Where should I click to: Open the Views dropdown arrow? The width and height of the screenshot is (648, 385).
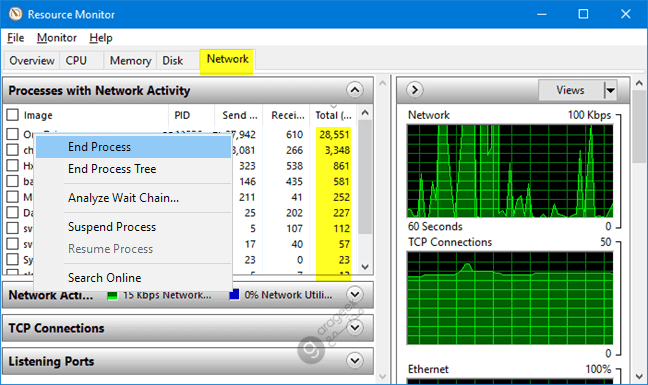(x=610, y=90)
